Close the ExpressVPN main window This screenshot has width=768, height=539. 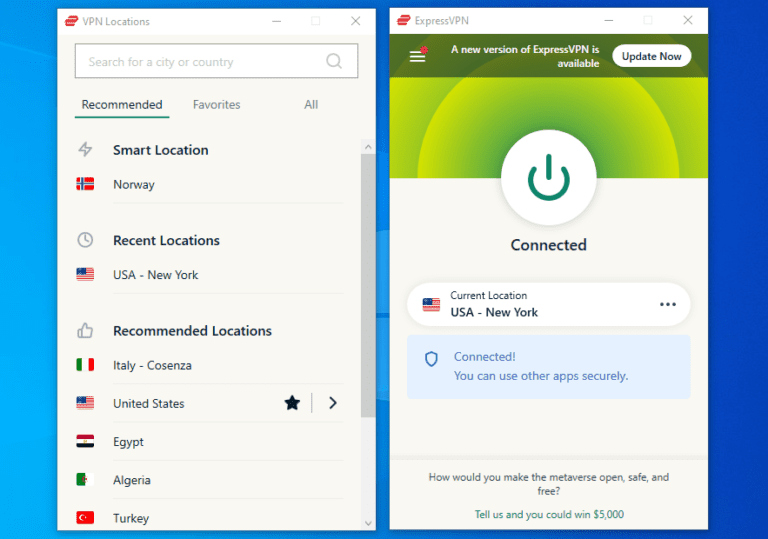coord(688,20)
